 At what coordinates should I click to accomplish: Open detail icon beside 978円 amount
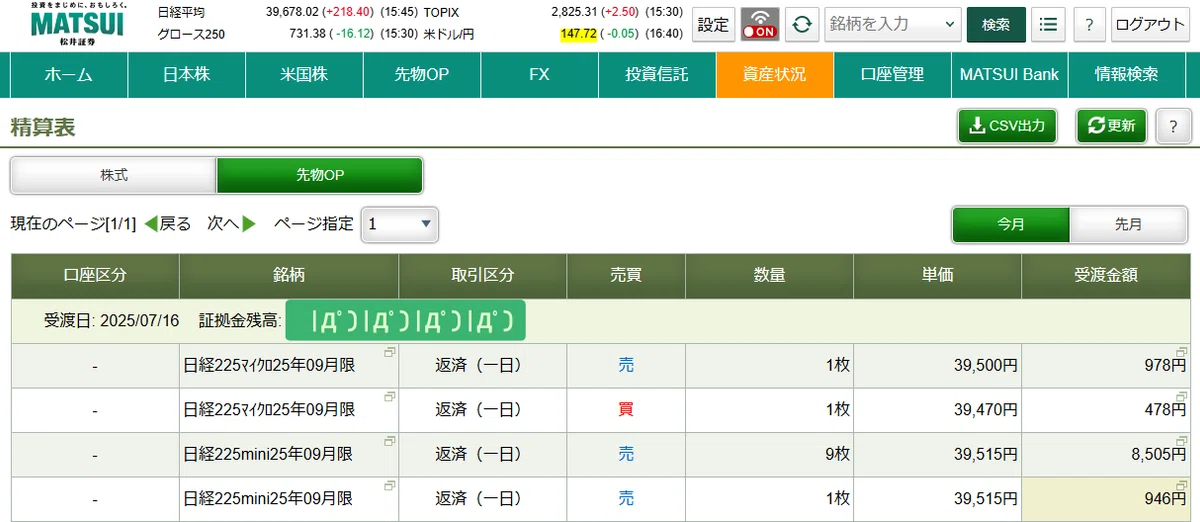point(1182,352)
